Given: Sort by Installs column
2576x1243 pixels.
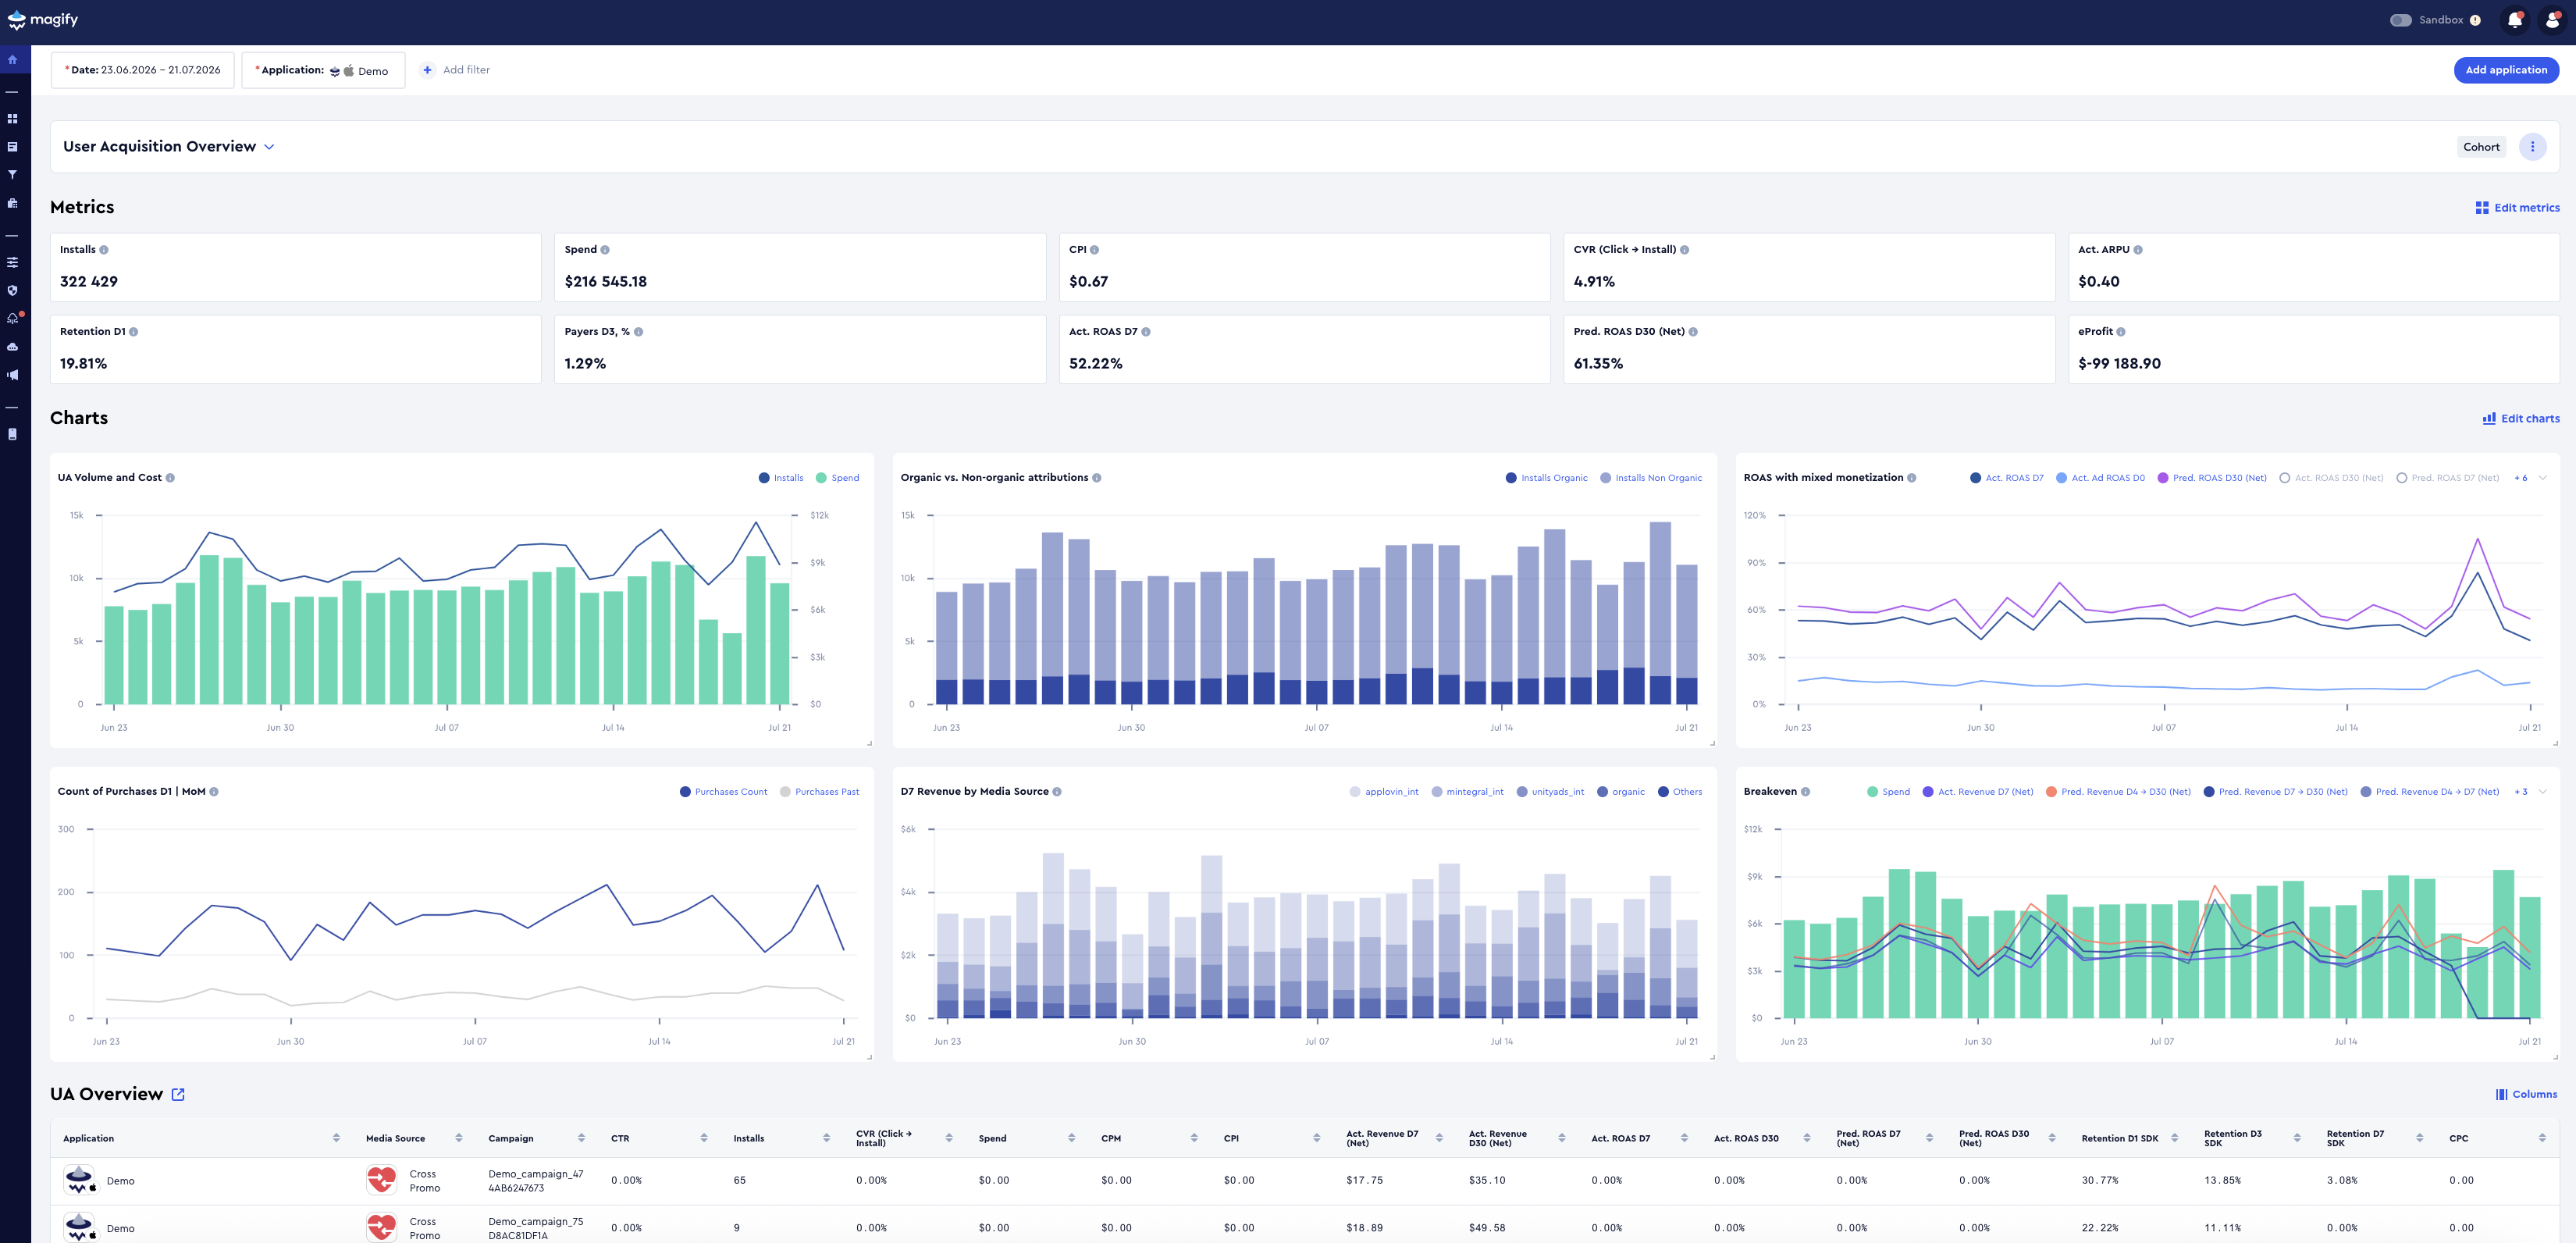Looking at the screenshot, I should (826, 1138).
